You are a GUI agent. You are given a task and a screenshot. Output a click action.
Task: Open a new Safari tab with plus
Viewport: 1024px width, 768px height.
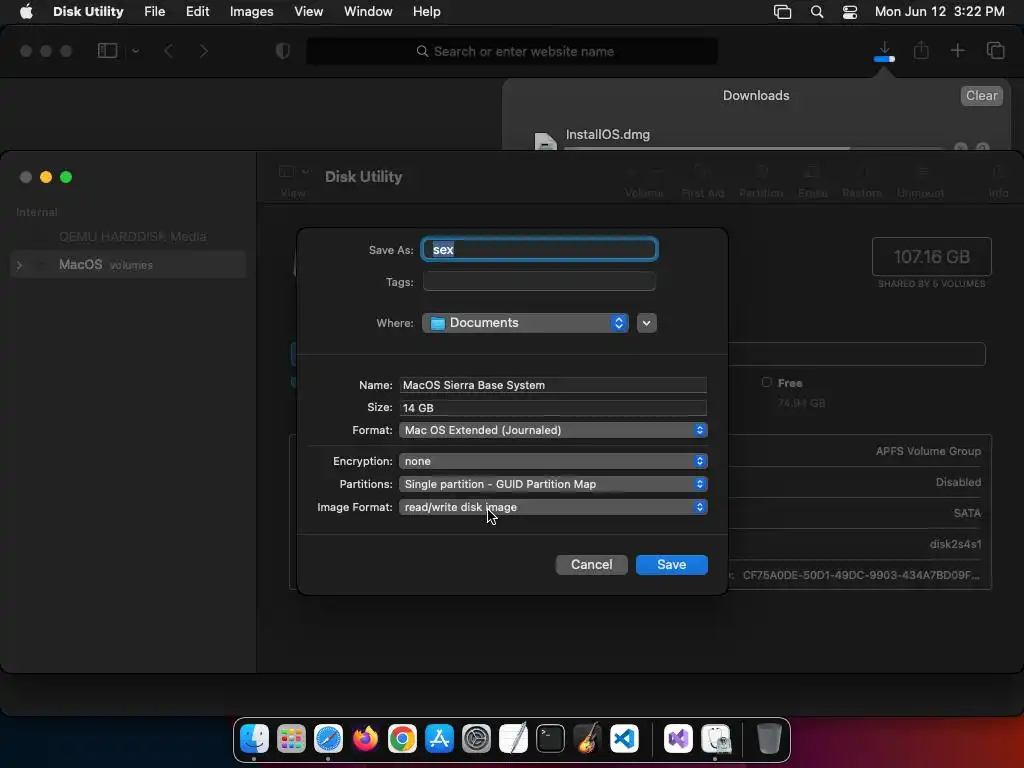coord(957,50)
